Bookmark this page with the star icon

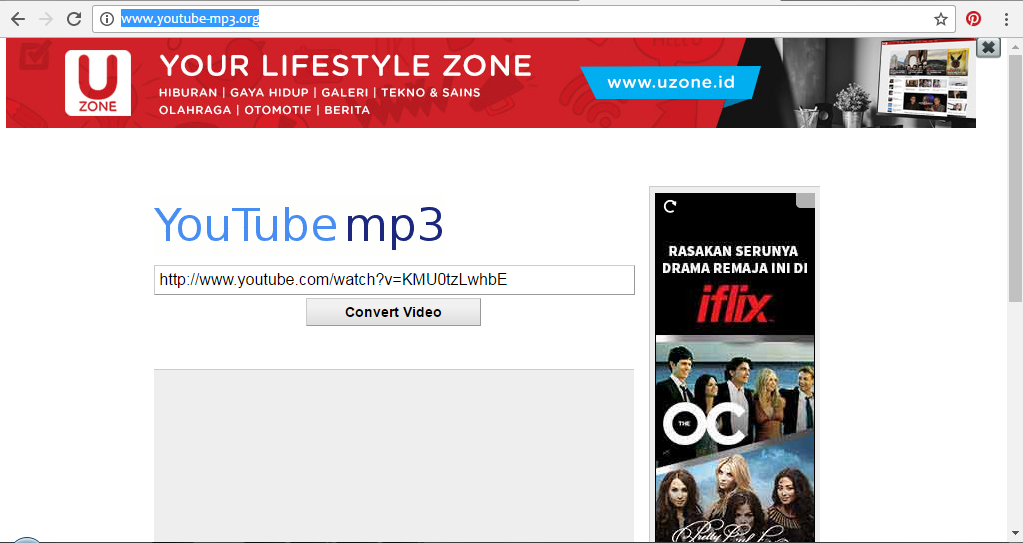pyautogui.click(x=940, y=19)
